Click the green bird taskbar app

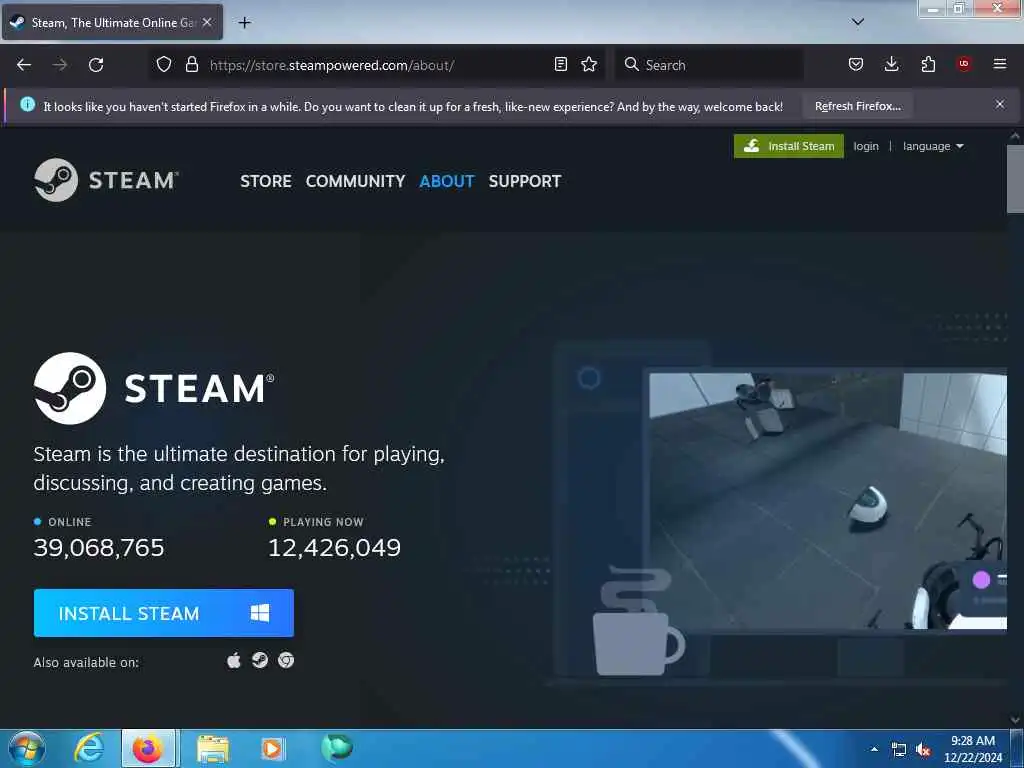tap(337, 748)
